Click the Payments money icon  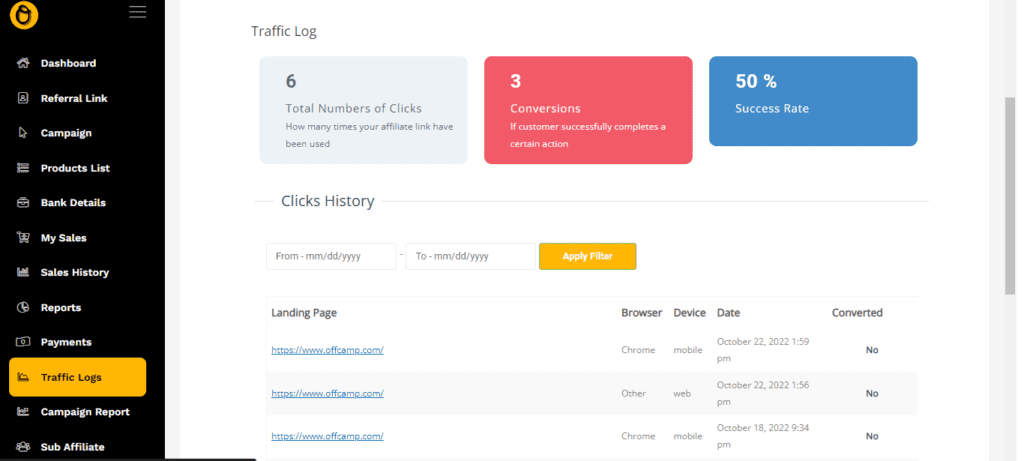(x=23, y=342)
